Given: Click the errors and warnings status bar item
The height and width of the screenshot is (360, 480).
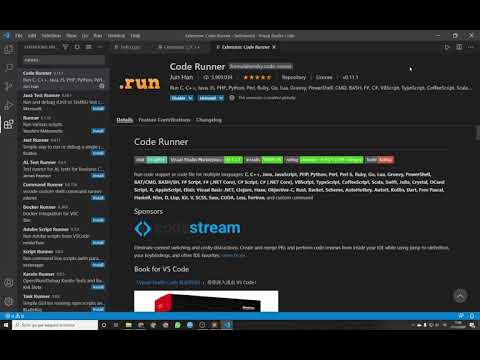Looking at the screenshot, I should (14, 316).
